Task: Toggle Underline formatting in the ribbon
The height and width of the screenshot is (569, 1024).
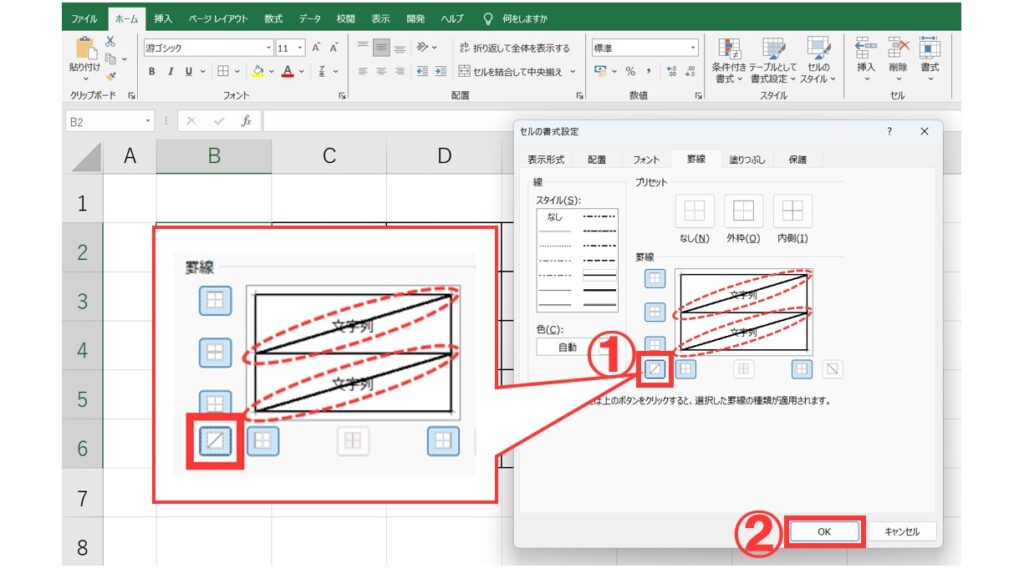Action: click(x=188, y=71)
